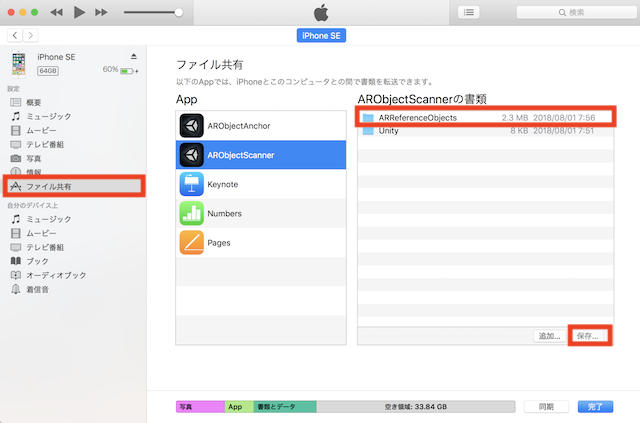The image size is (640, 423).
Task: Select the ARObjectAnchor app name
Action: [239, 126]
